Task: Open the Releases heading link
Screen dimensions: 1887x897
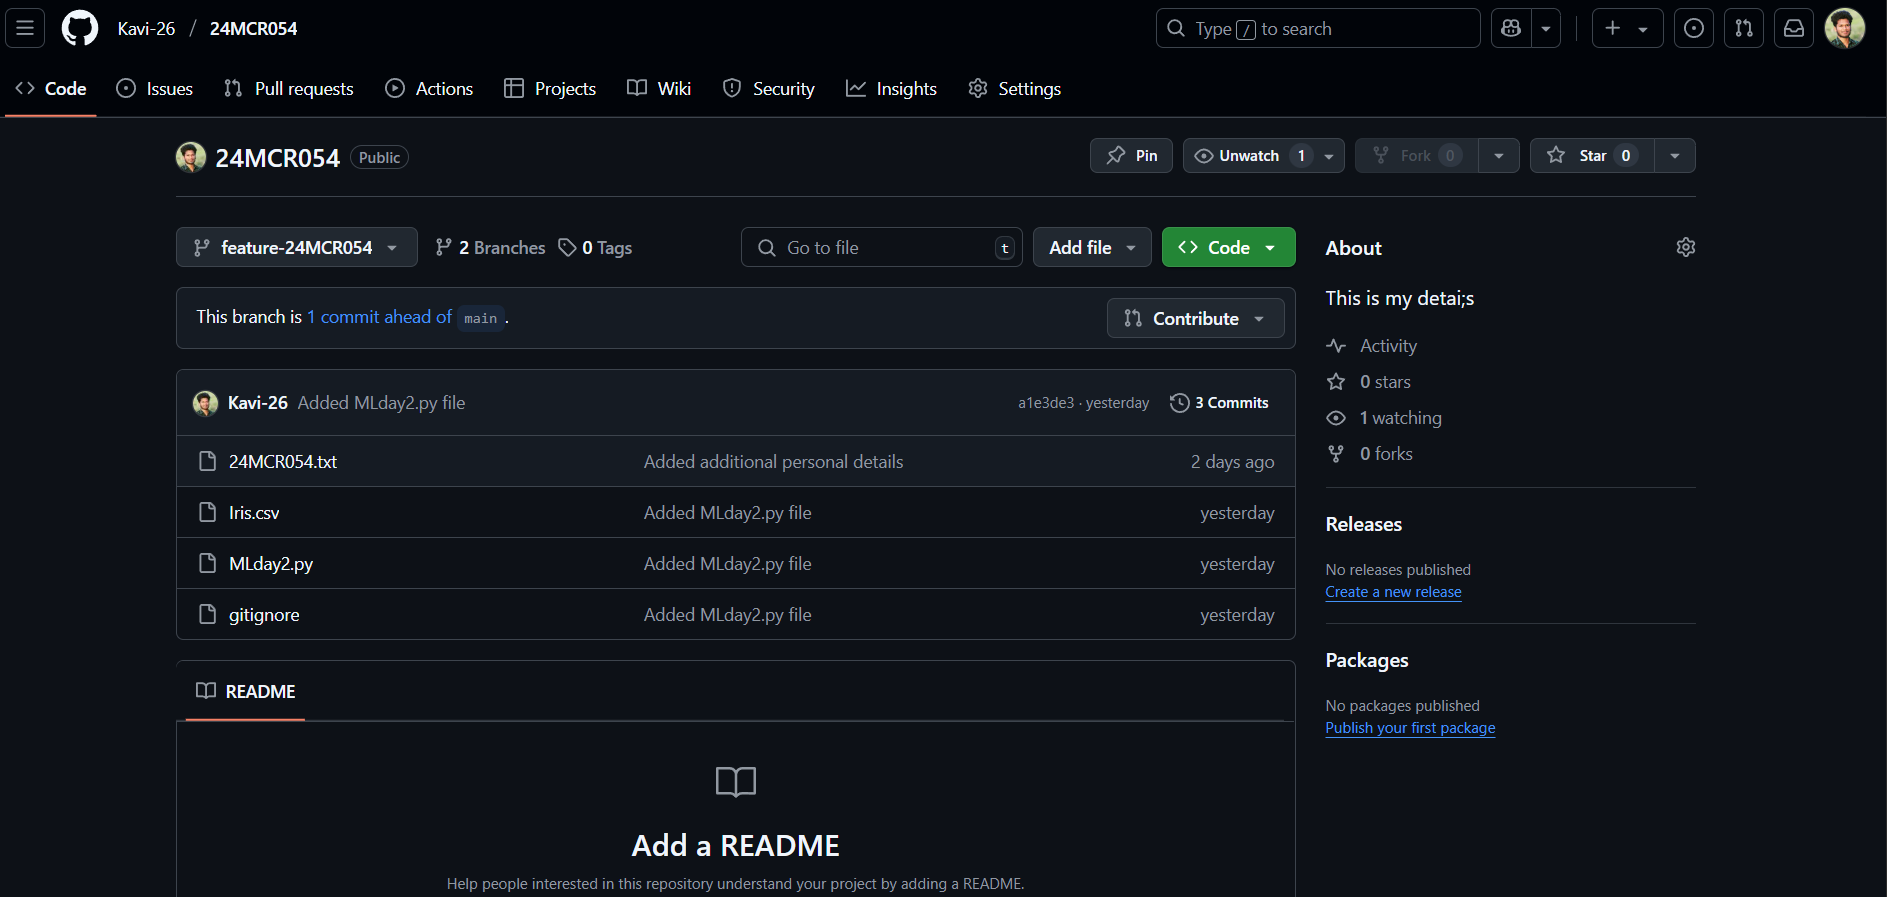Action: [1363, 524]
